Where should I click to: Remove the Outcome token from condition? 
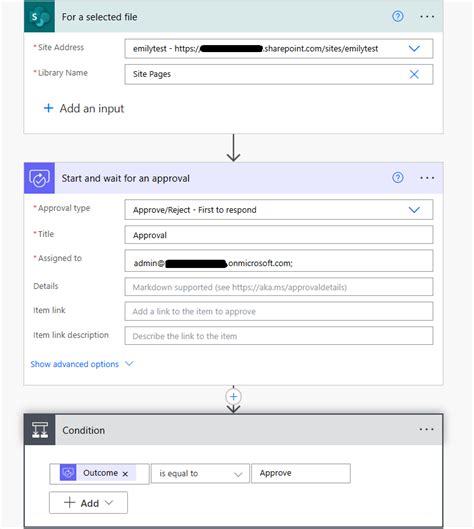pyautogui.click(x=125, y=474)
